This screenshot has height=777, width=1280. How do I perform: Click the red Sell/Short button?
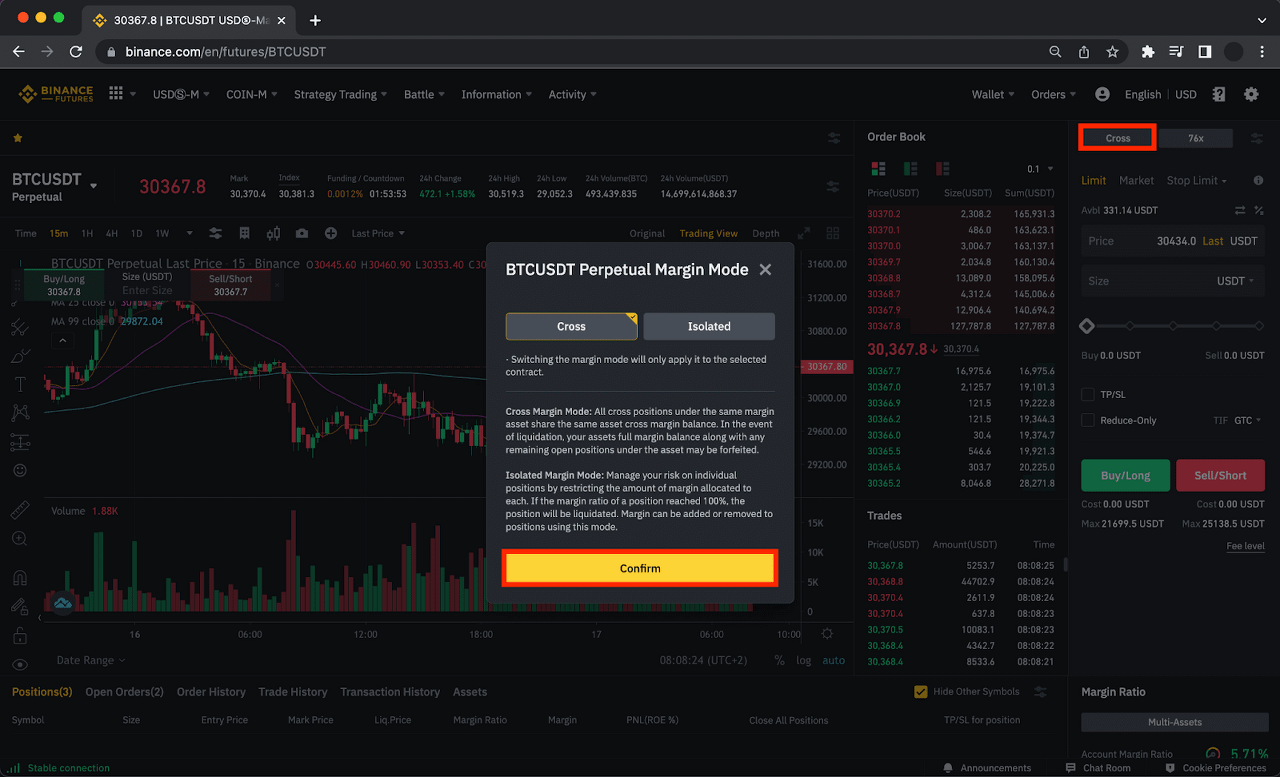1221,475
